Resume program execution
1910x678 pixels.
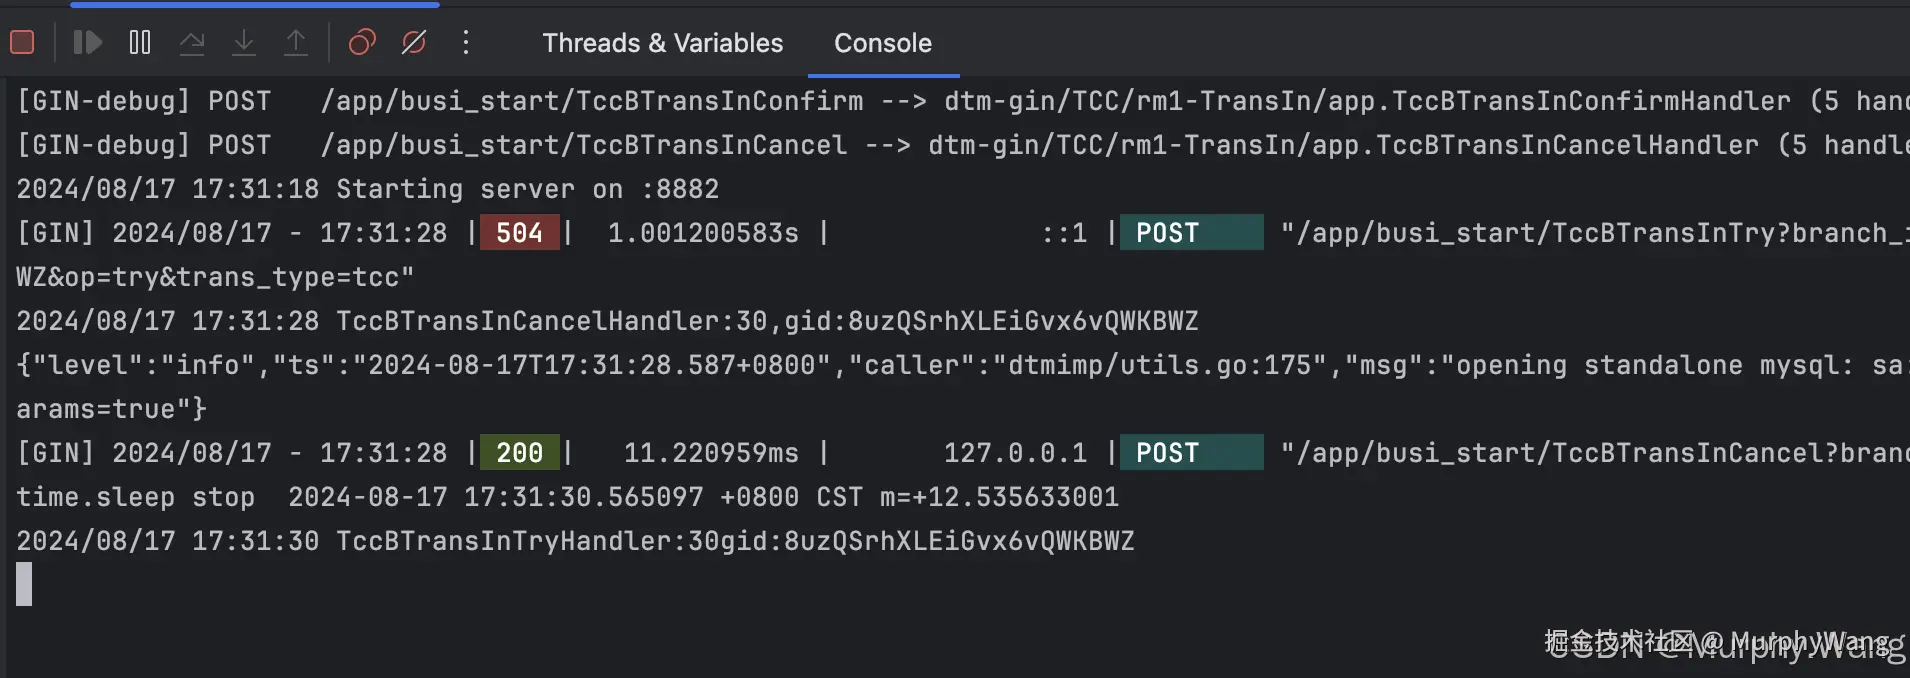coord(88,42)
